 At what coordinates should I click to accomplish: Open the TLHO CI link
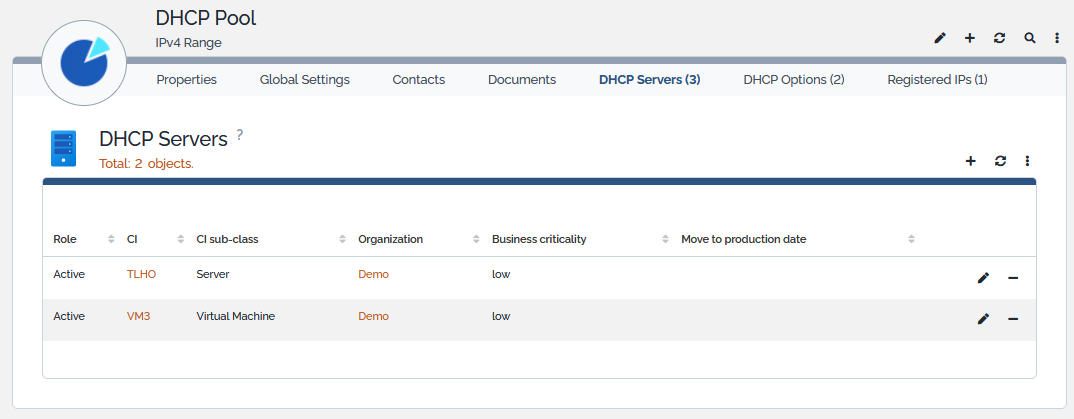141,274
